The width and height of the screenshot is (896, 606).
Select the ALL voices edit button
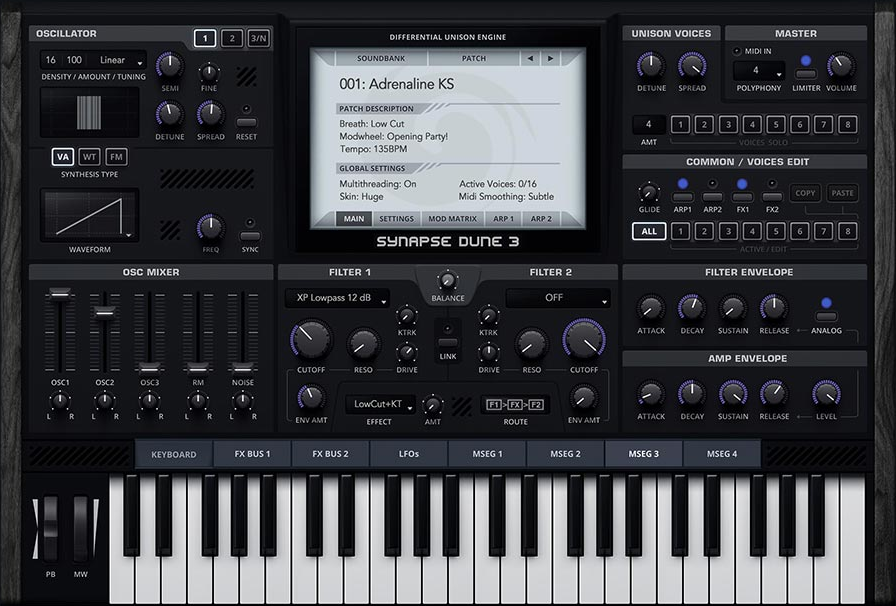[649, 232]
